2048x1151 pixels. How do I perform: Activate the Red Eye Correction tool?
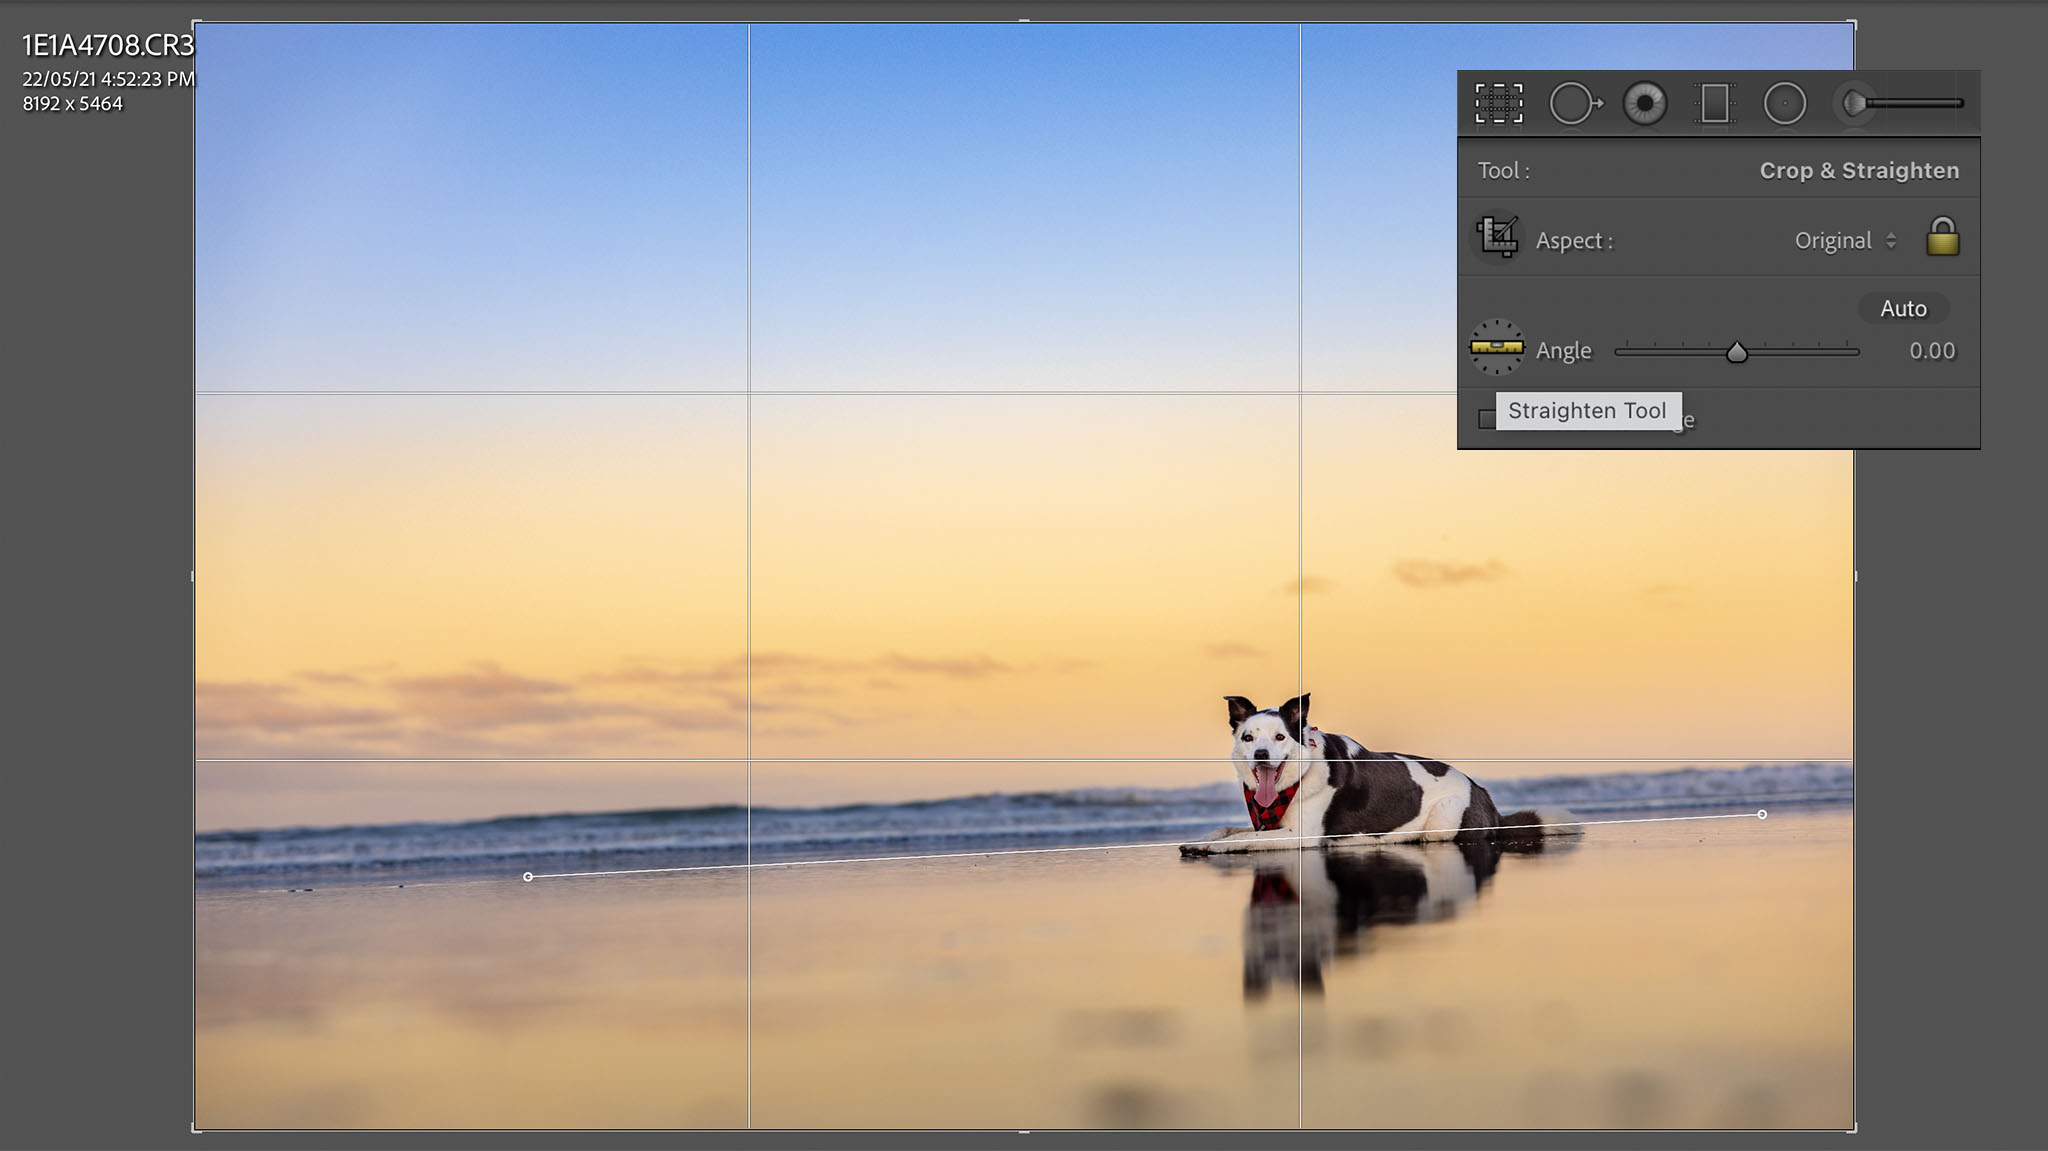[x=1645, y=103]
